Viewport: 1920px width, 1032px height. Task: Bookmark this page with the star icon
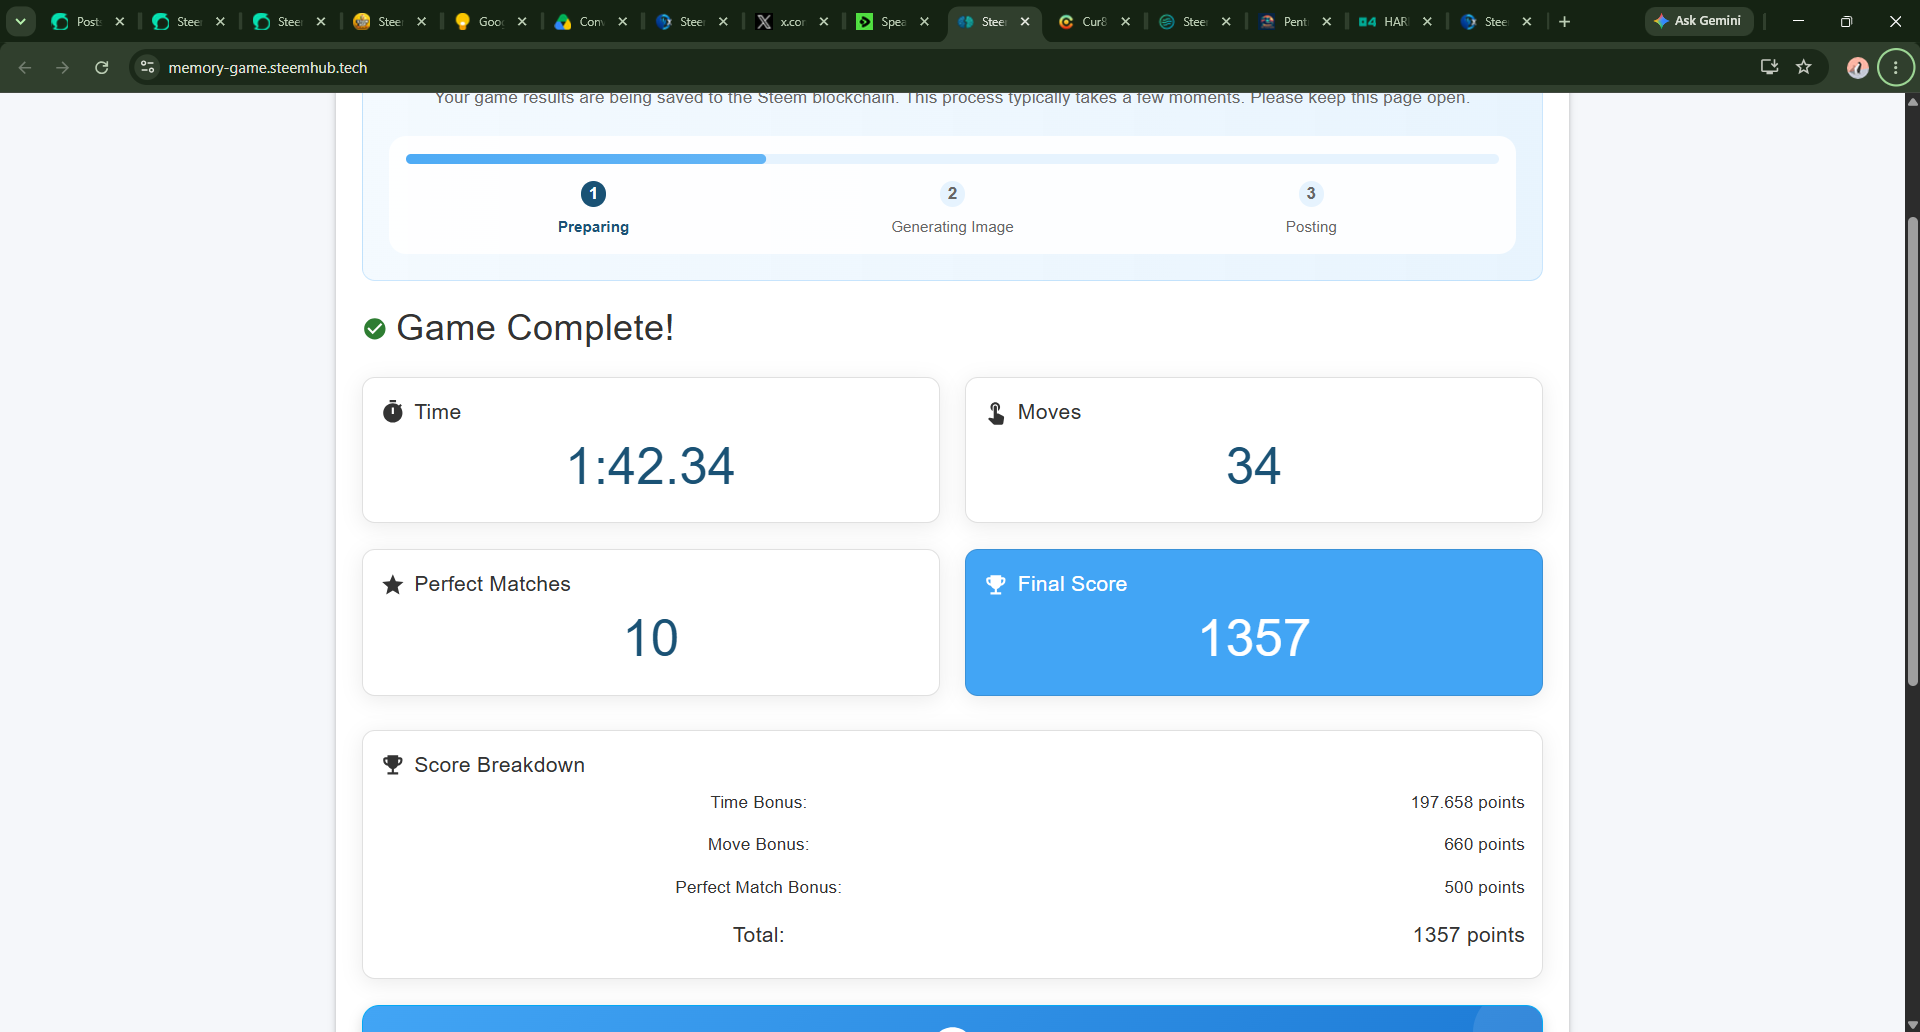pos(1804,67)
